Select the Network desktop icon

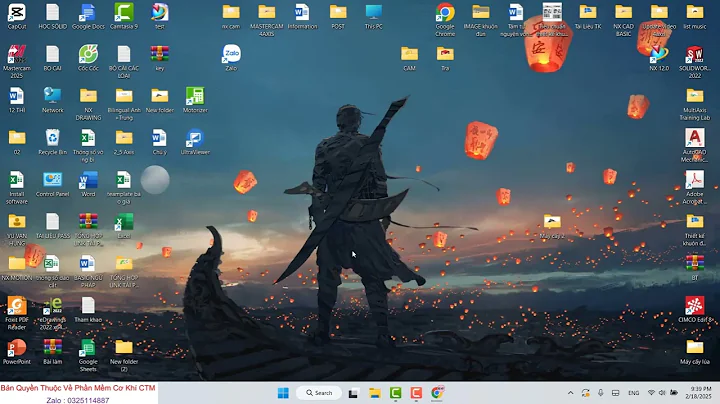click(52, 100)
